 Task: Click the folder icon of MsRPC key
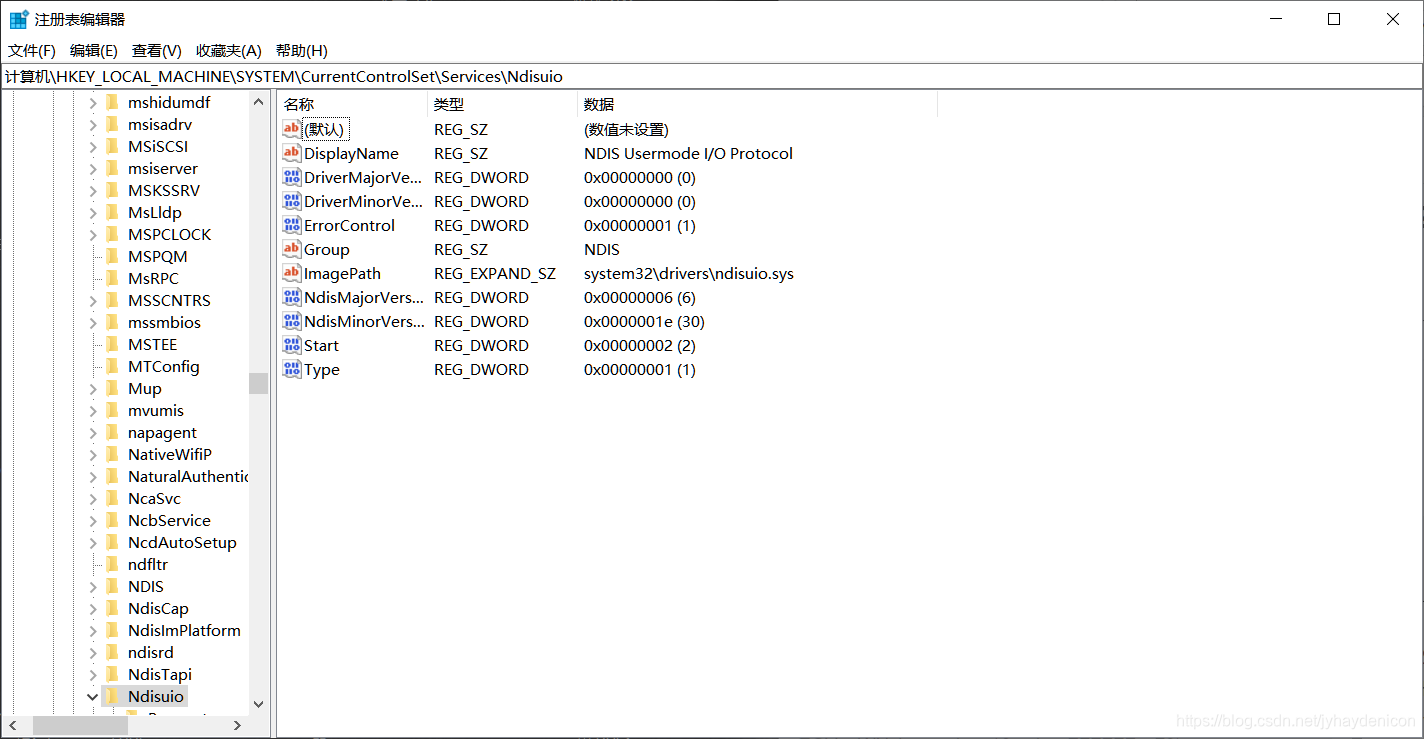[112, 278]
